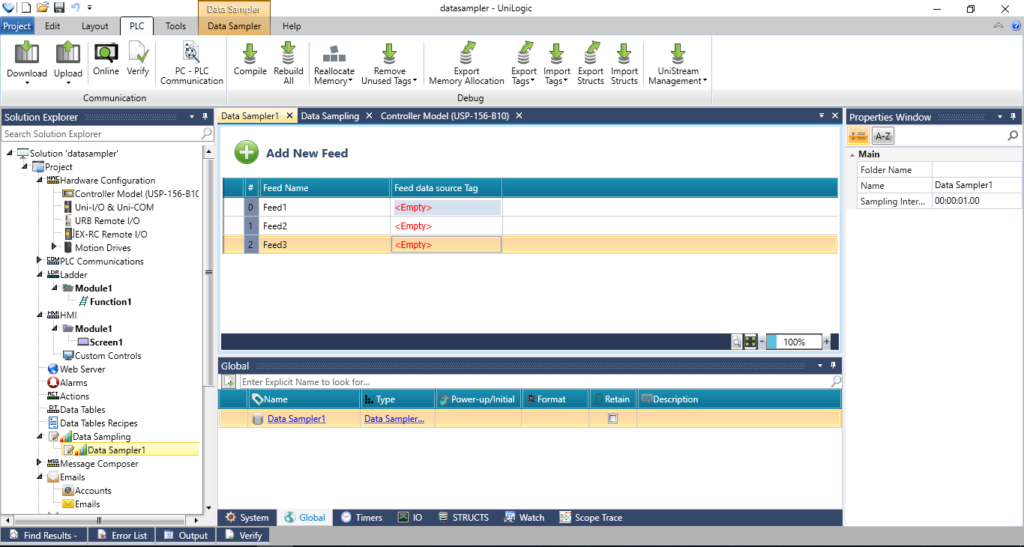This screenshot has height=547, width=1024.
Task: Open Import Tags menu
Action: pyautogui.click(x=556, y=63)
